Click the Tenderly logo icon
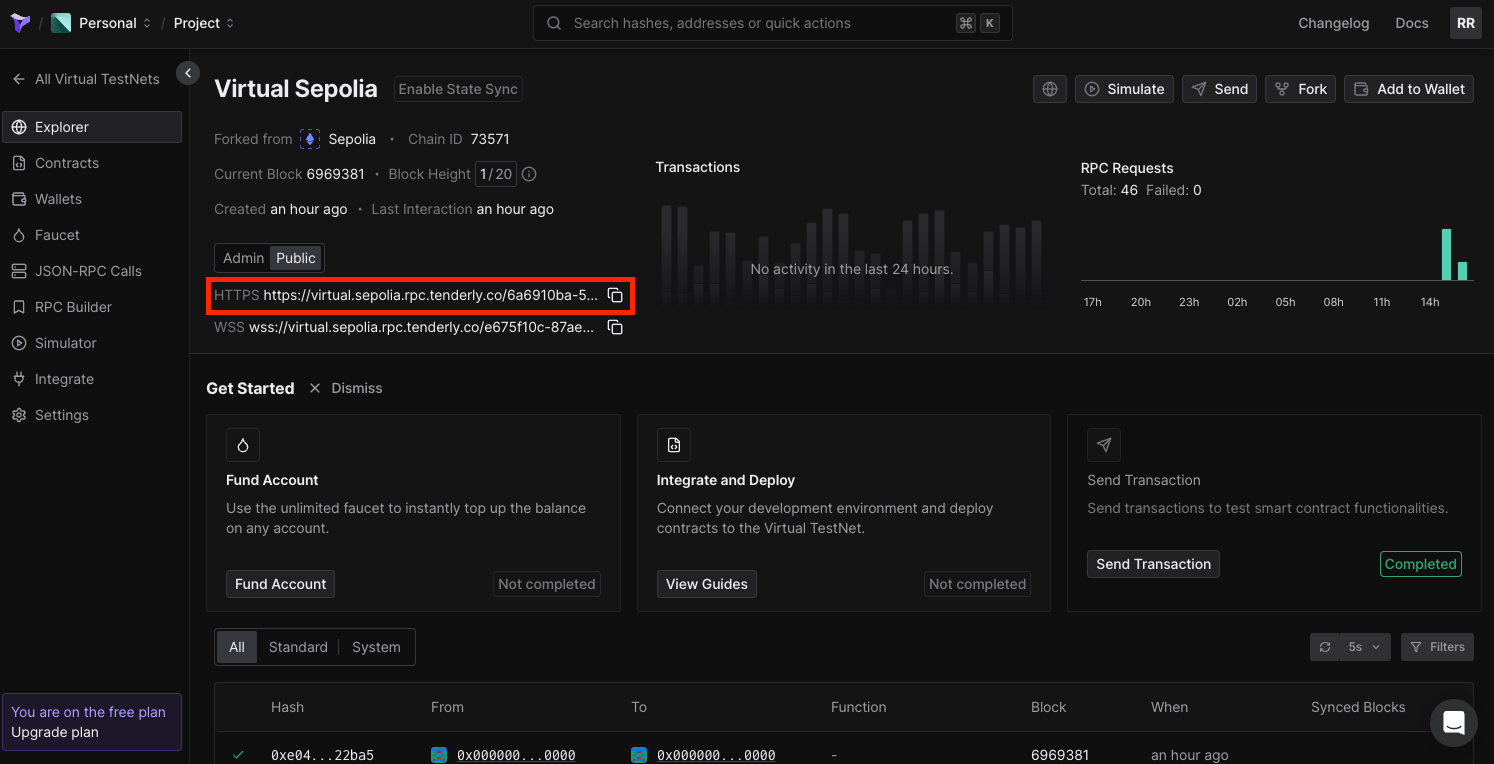This screenshot has width=1494, height=764. [20, 23]
